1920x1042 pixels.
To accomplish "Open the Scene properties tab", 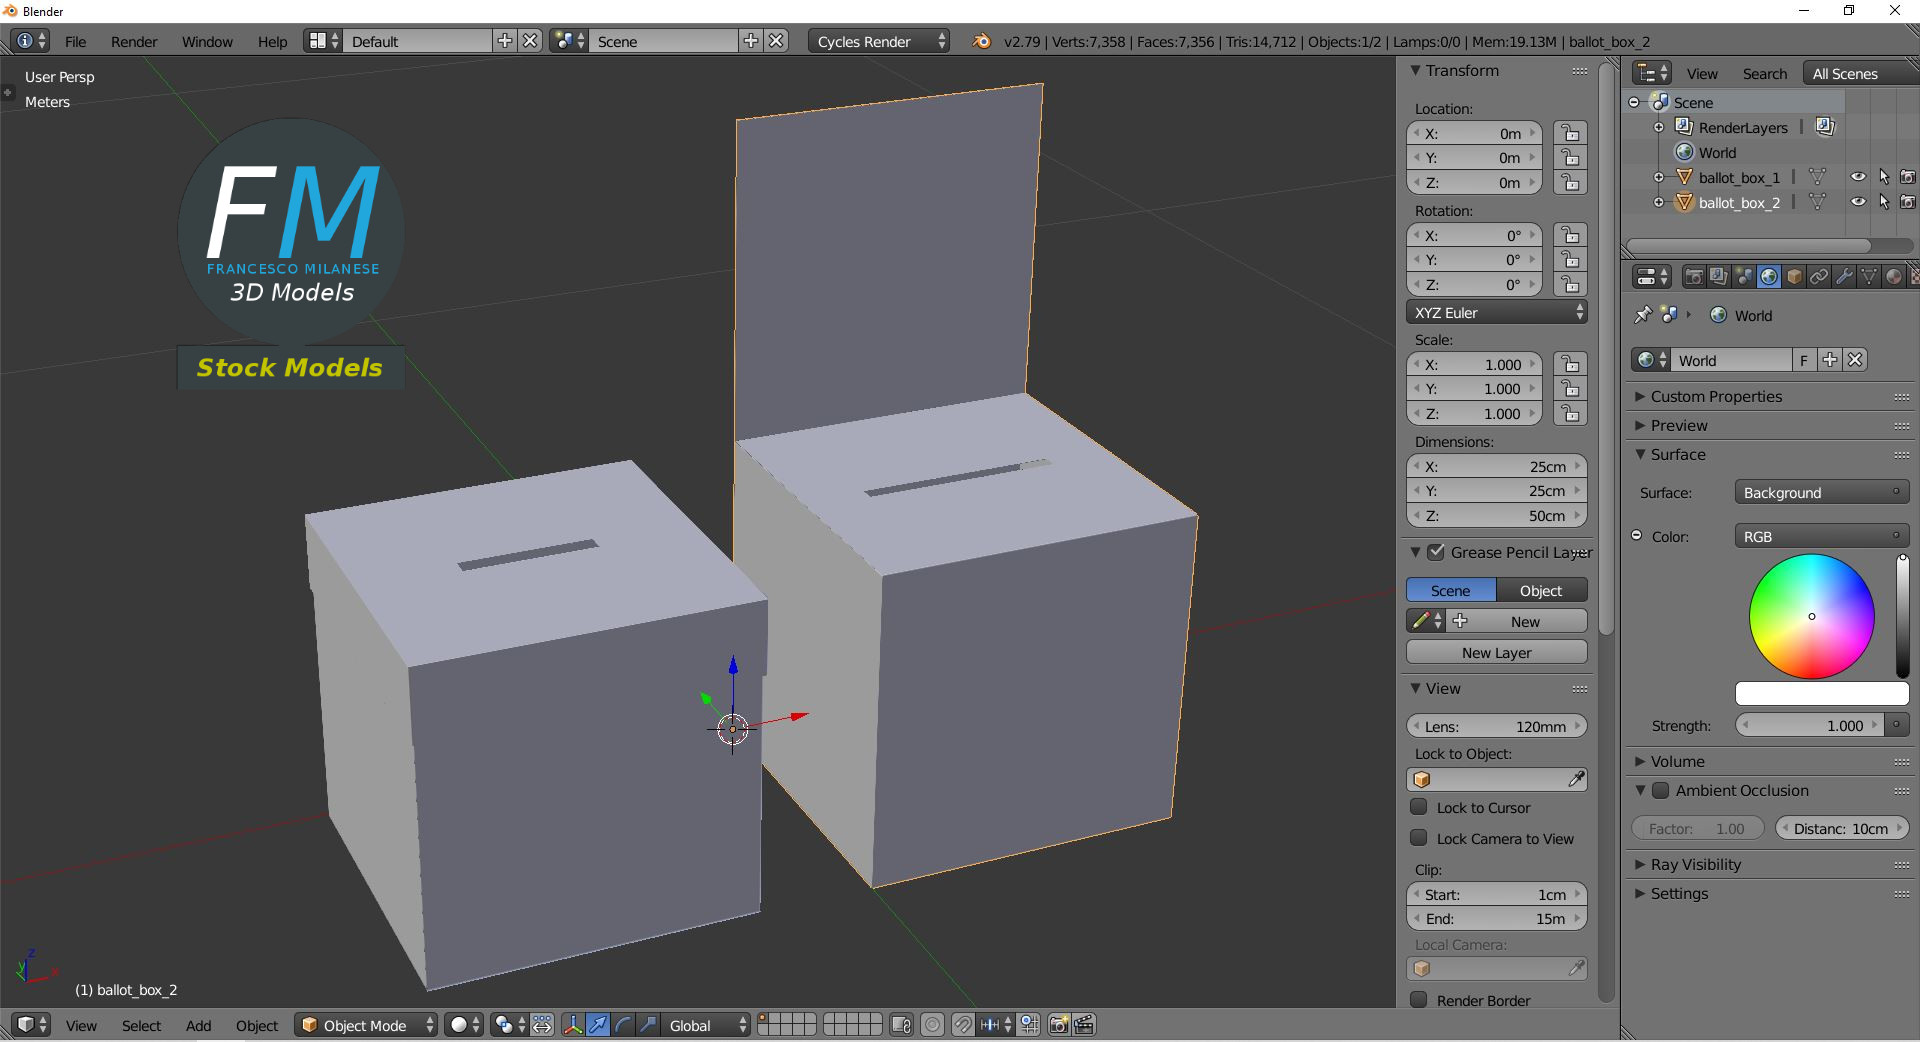I will [1743, 276].
